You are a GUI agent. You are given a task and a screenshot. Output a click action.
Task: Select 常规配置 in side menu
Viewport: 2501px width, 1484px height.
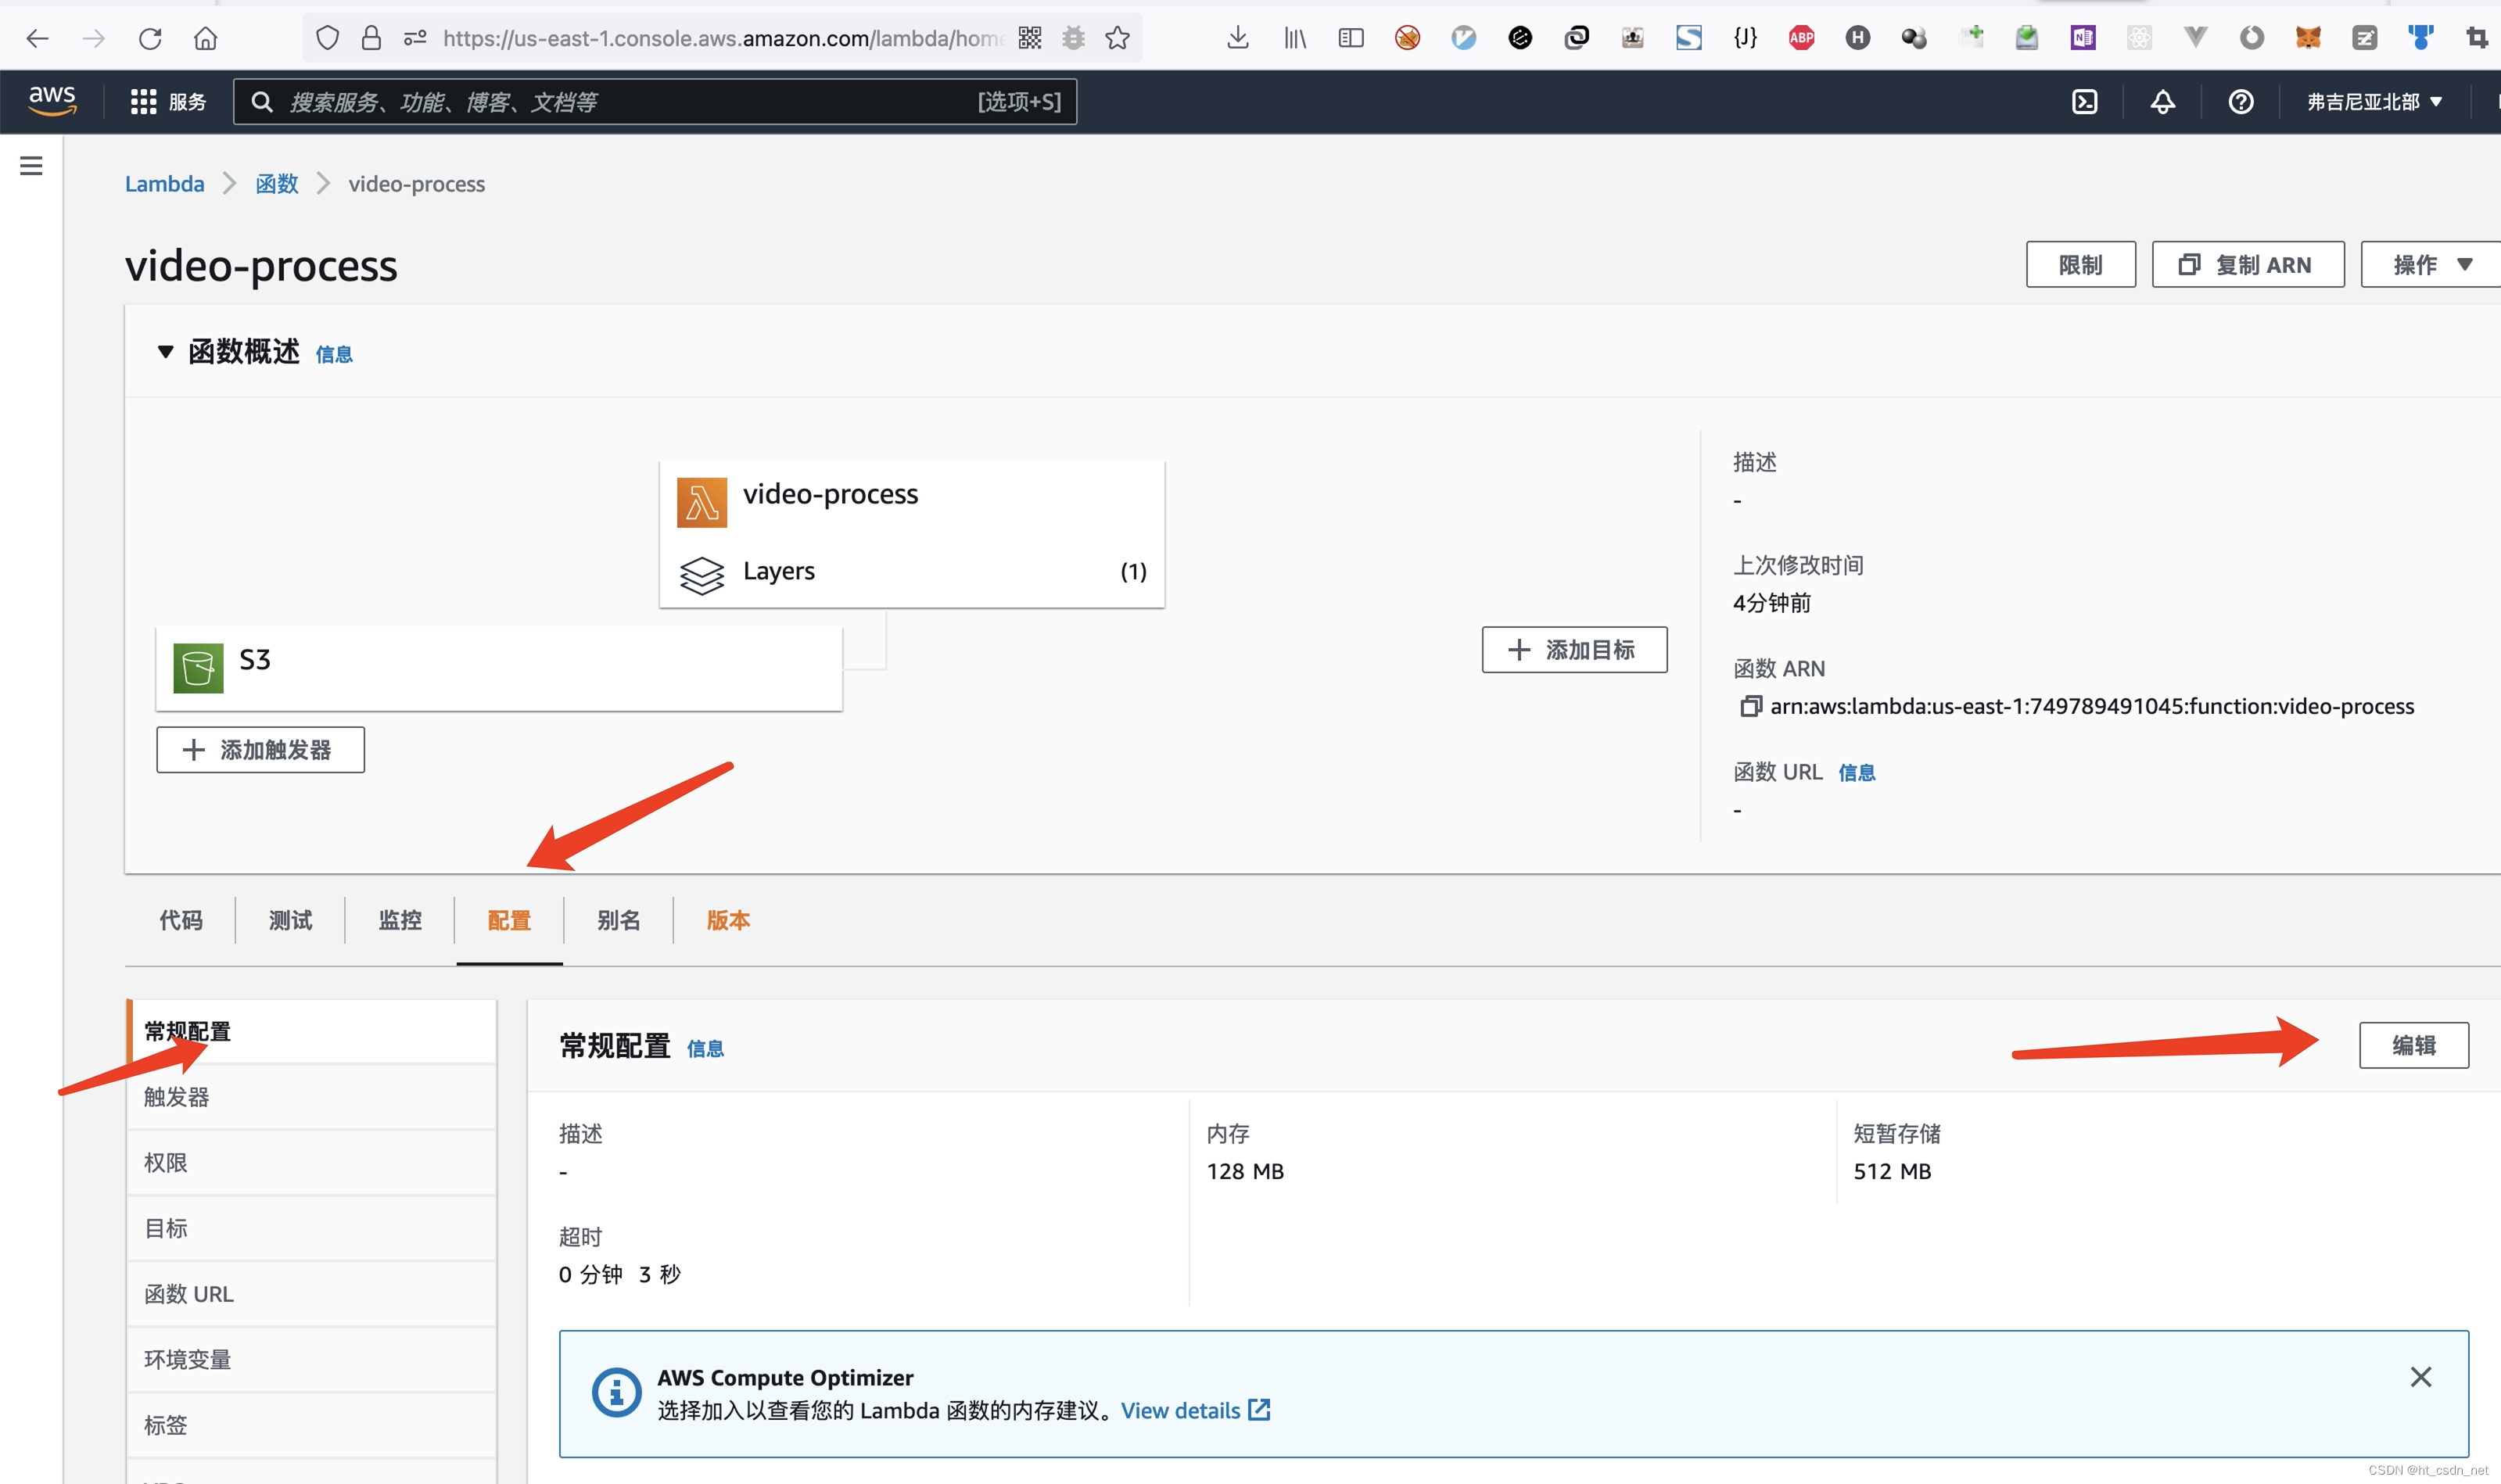tap(311, 1031)
